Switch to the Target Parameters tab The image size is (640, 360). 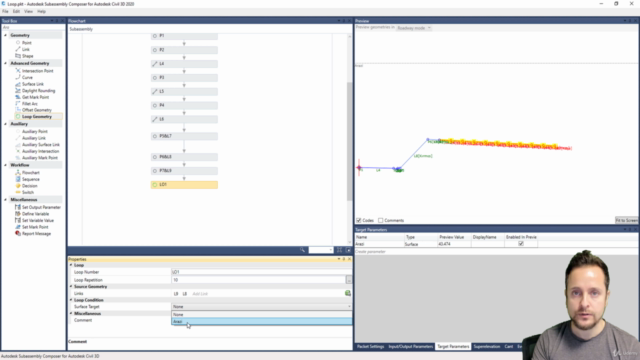453,347
